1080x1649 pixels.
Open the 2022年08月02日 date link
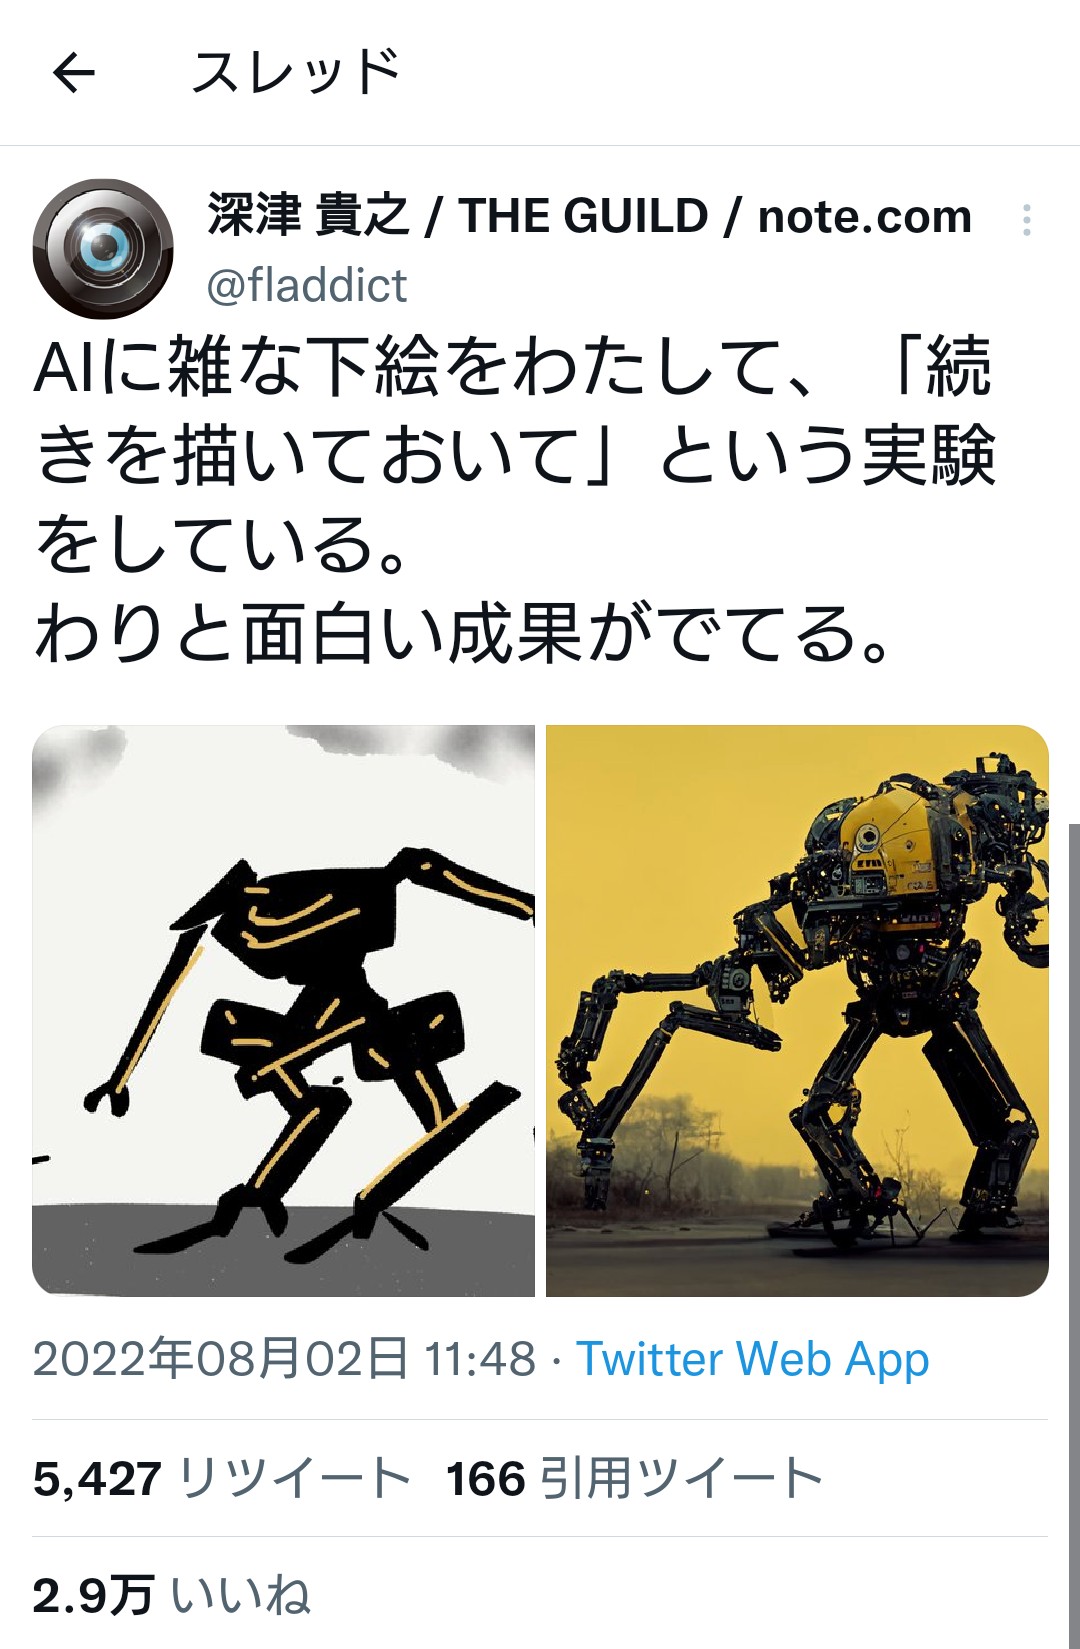pyautogui.click(x=221, y=1359)
